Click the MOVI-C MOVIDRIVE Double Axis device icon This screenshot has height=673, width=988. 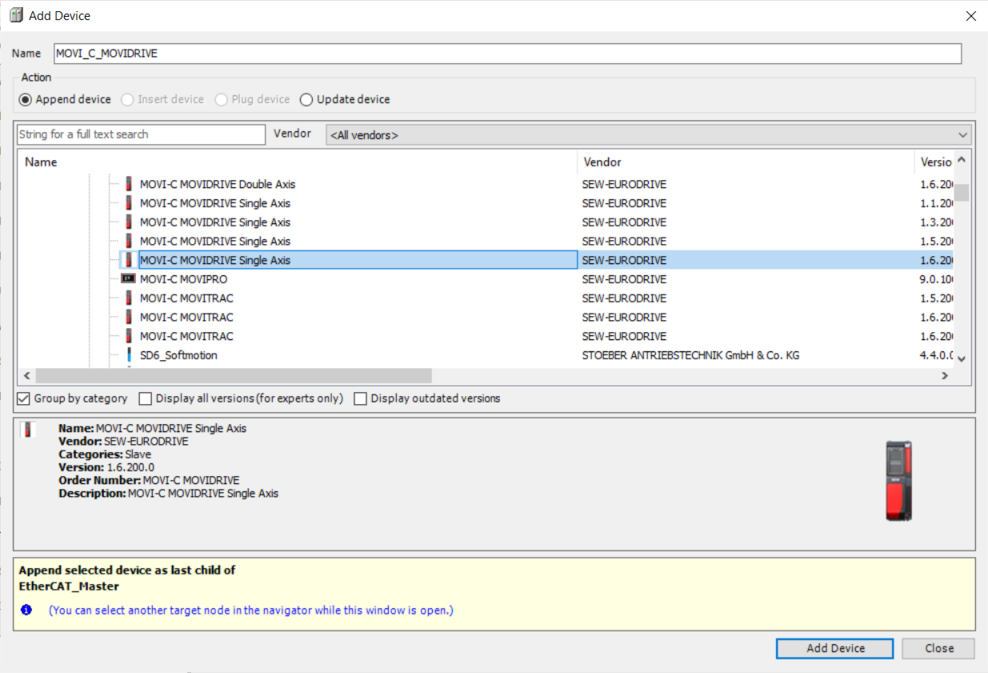click(x=128, y=184)
